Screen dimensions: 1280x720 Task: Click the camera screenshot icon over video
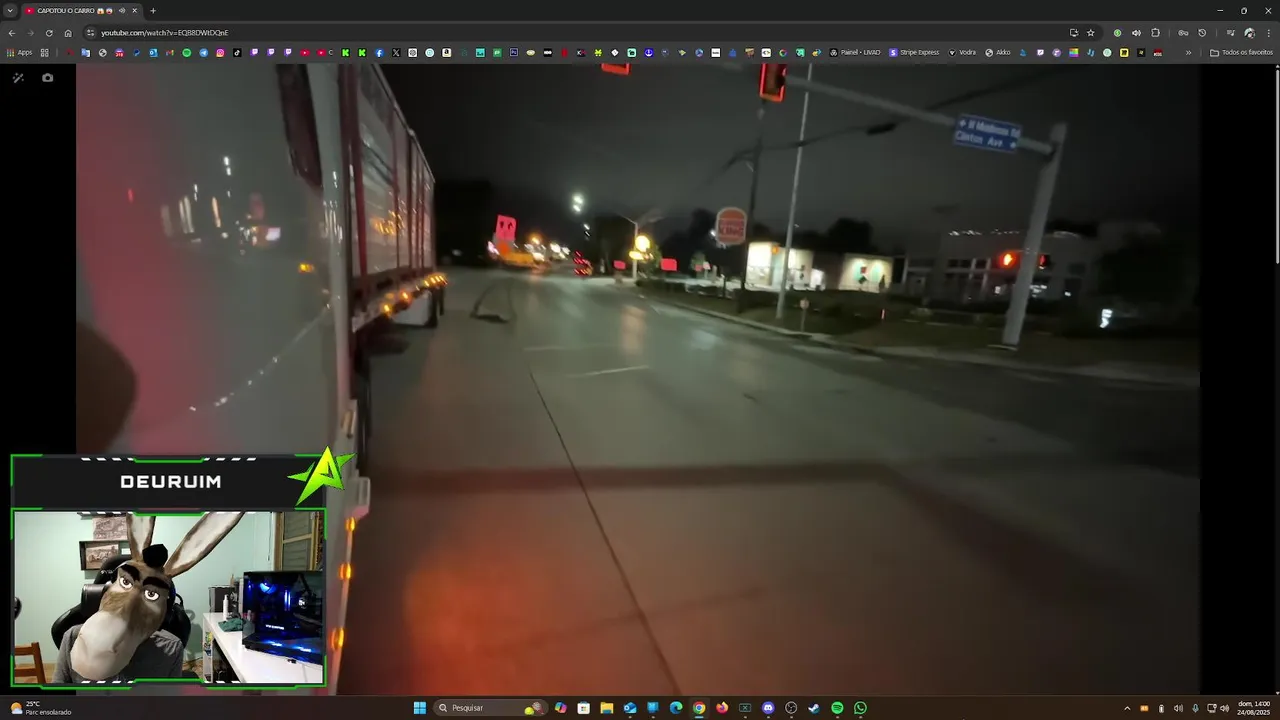(47, 77)
